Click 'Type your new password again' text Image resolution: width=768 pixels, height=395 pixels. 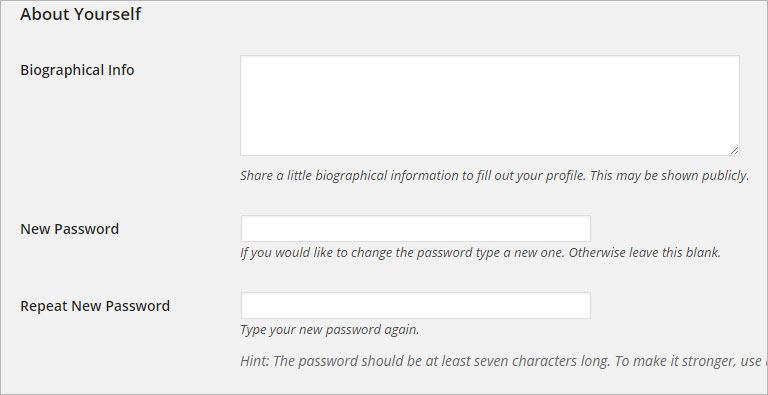(330, 330)
